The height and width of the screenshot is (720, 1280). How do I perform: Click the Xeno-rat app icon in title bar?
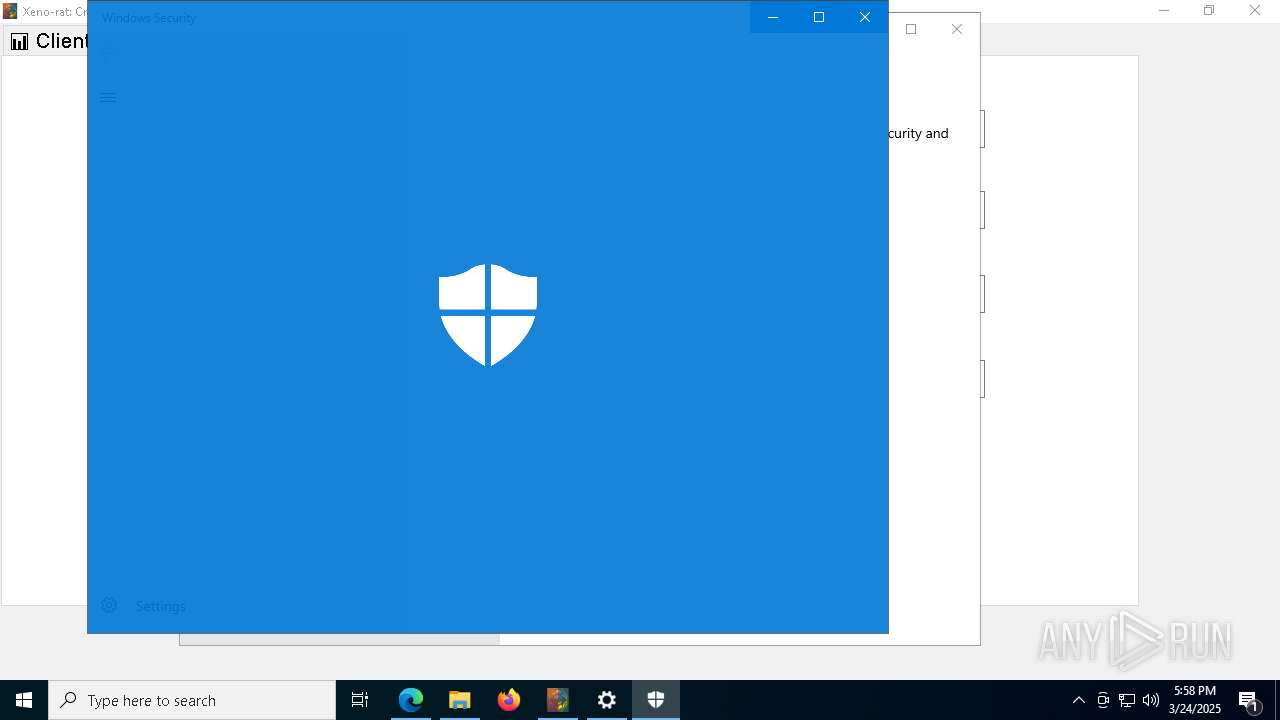[10, 11]
